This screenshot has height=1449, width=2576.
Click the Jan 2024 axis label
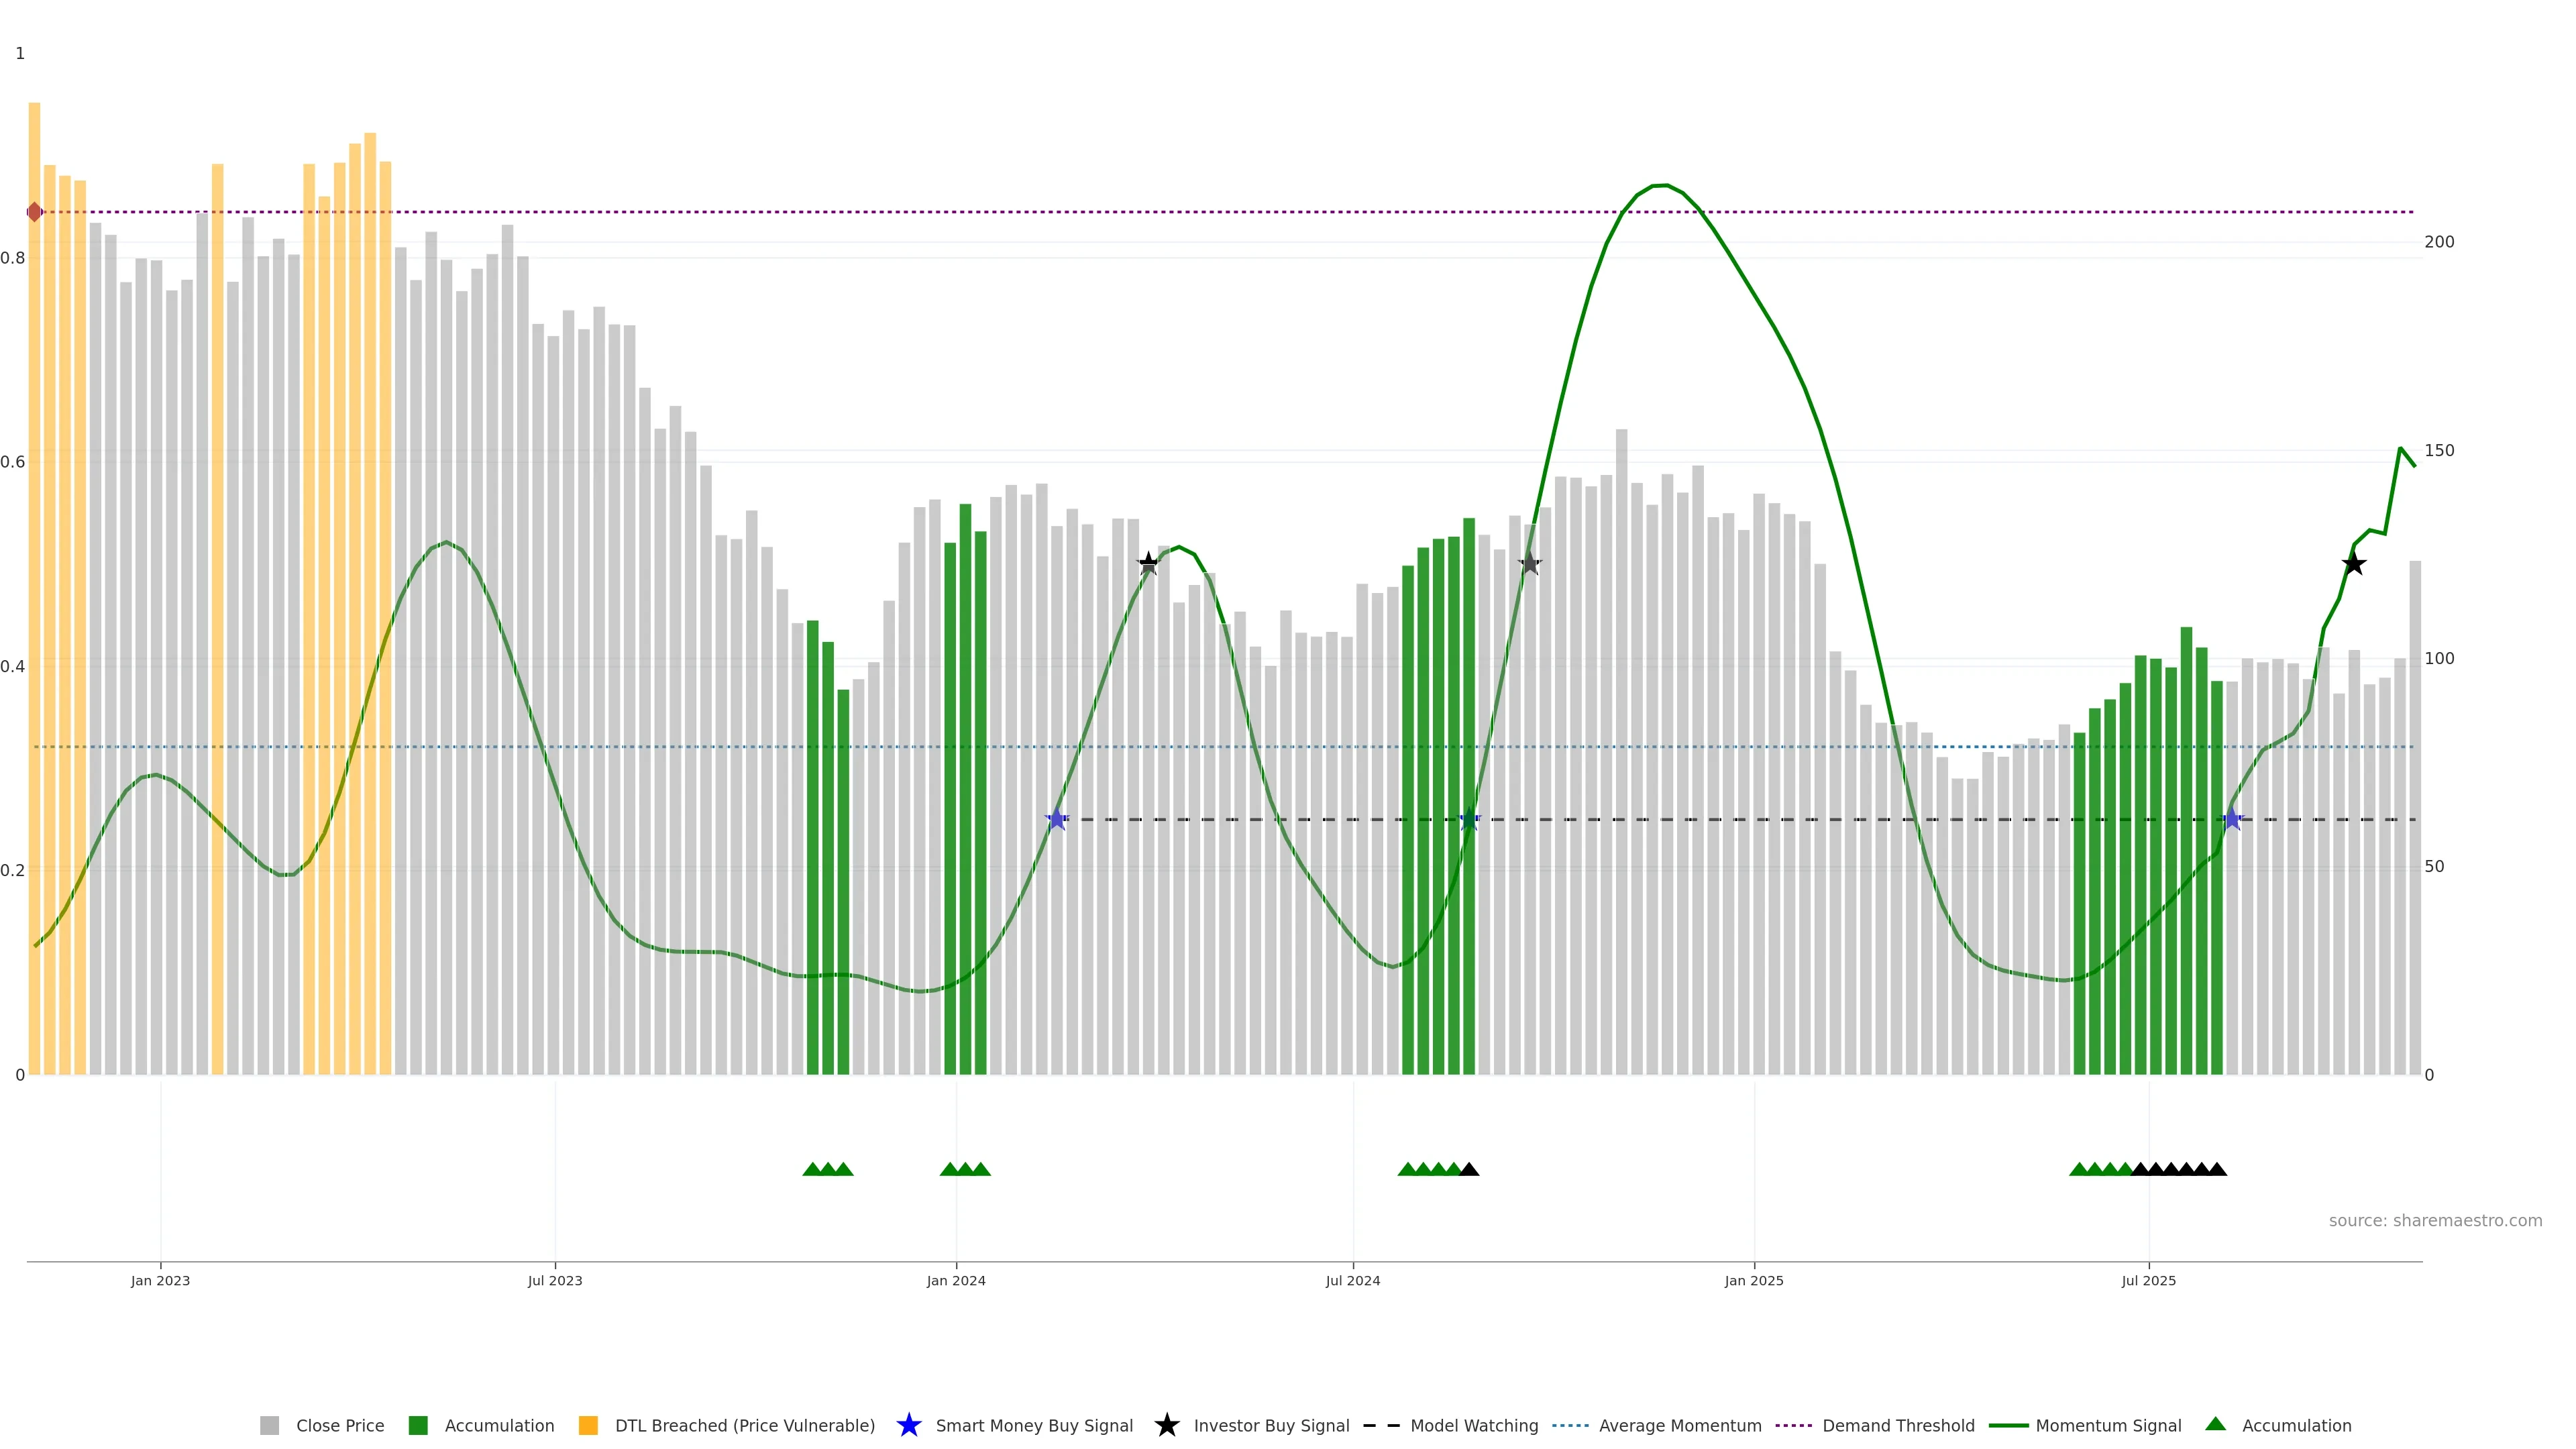pos(955,1281)
